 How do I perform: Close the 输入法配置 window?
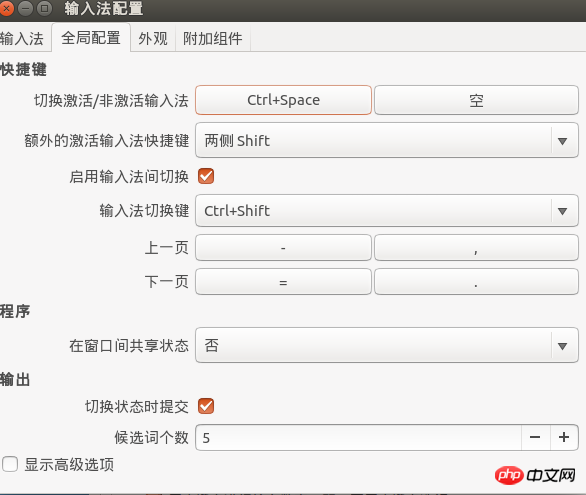click(6, 8)
